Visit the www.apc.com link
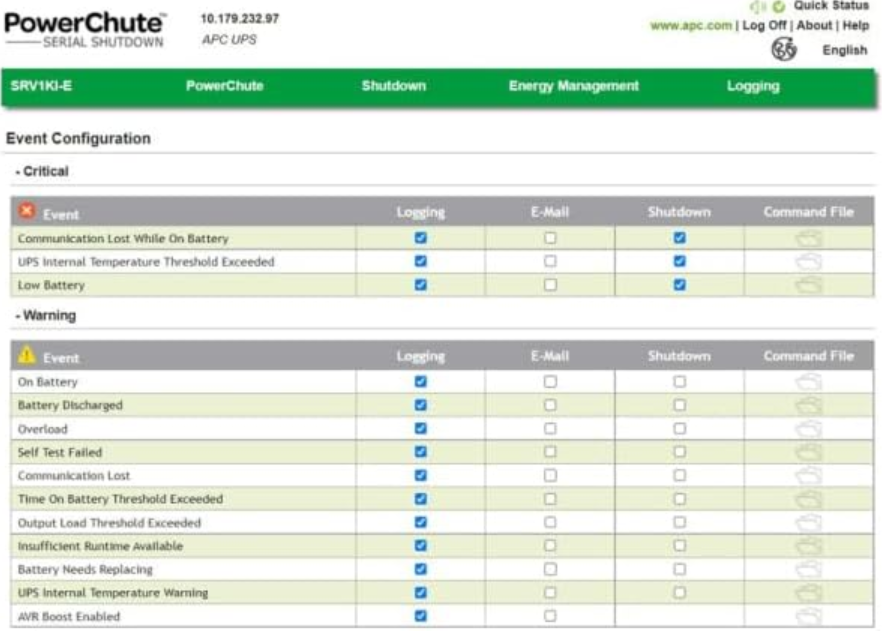 691,25
